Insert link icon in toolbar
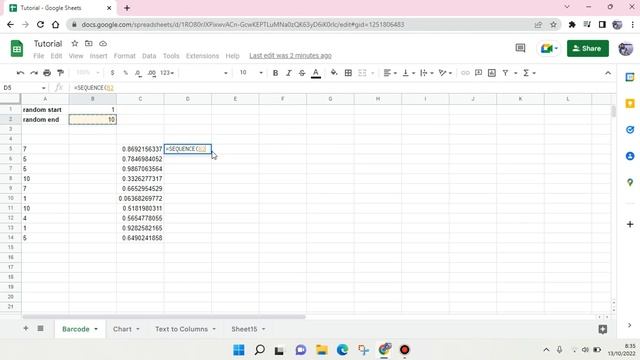The width and height of the screenshot is (640, 360). click(465, 73)
